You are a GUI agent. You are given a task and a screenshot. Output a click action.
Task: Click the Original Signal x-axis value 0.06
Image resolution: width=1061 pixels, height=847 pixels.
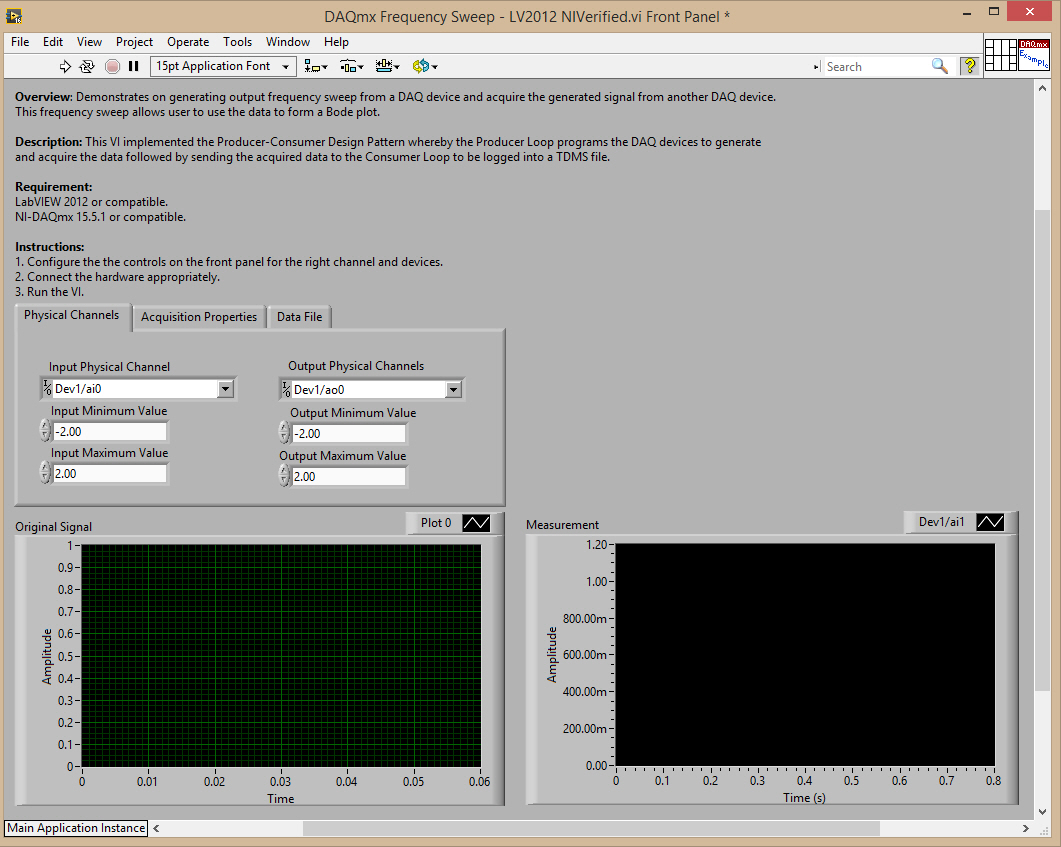coord(479,781)
